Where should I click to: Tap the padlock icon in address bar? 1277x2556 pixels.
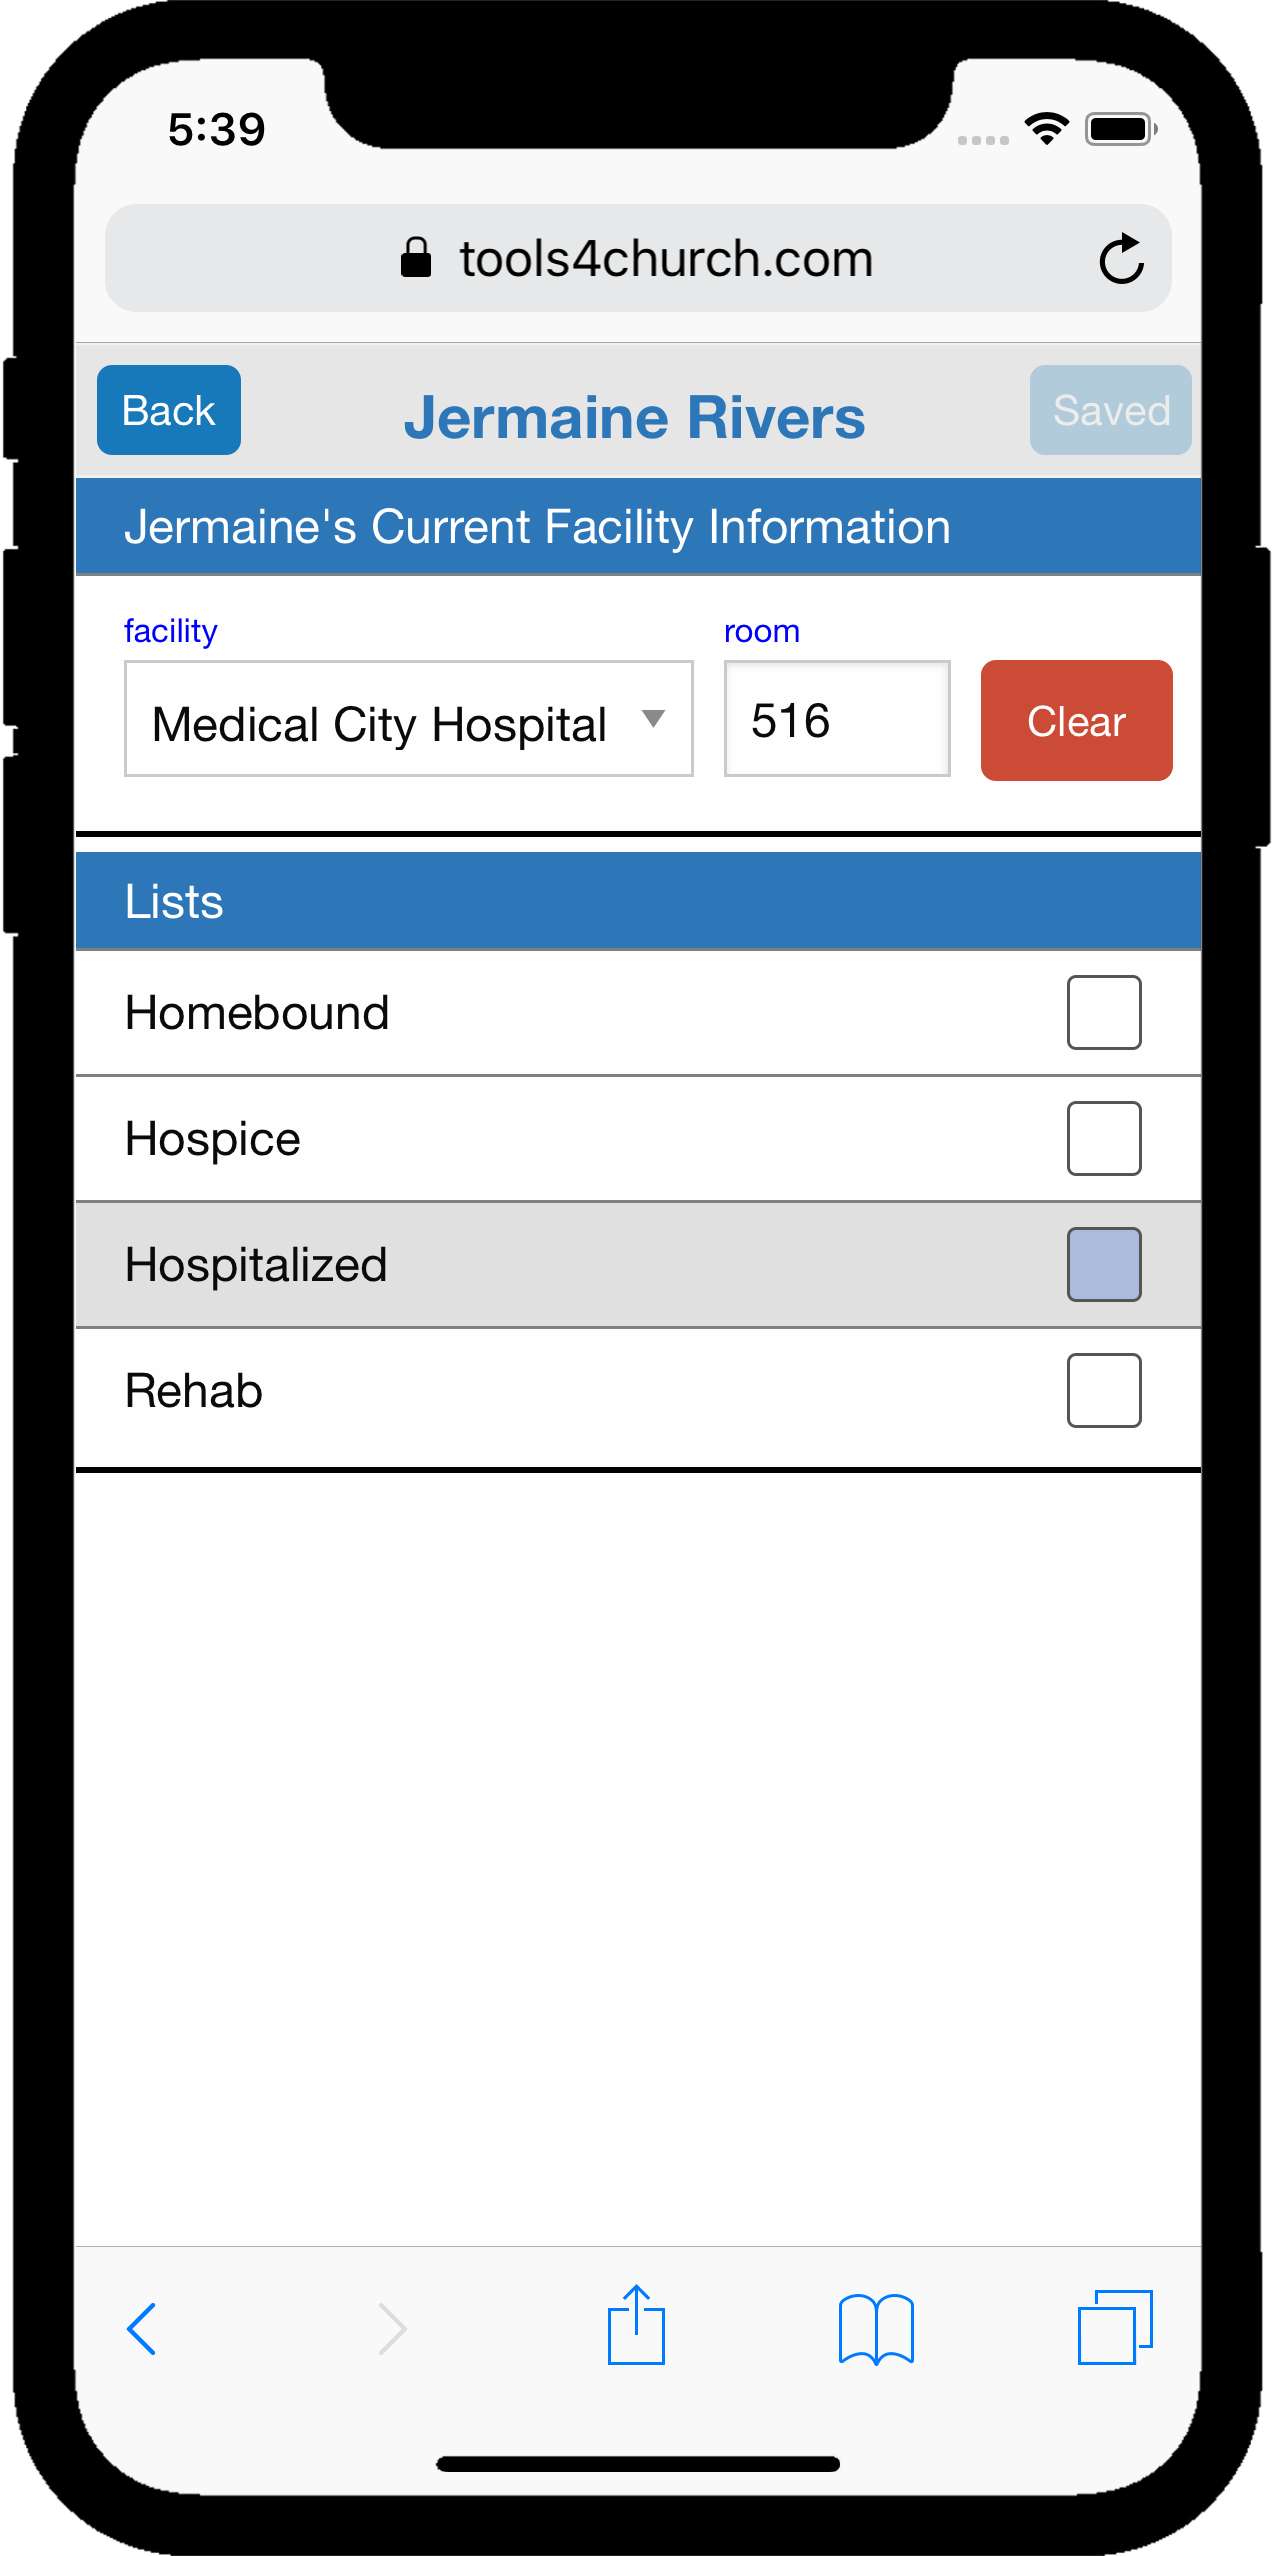416,258
